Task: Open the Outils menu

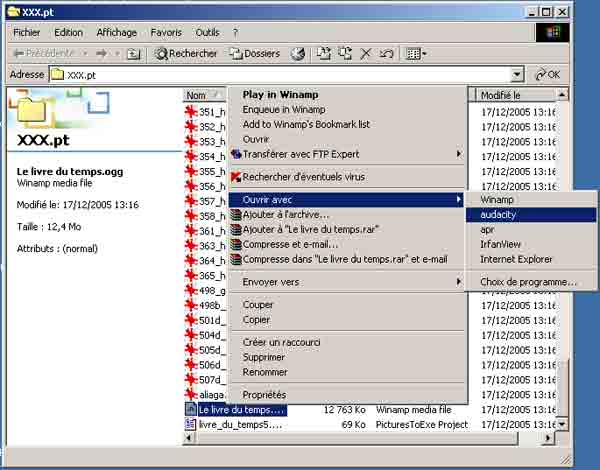Action: point(207,33)
